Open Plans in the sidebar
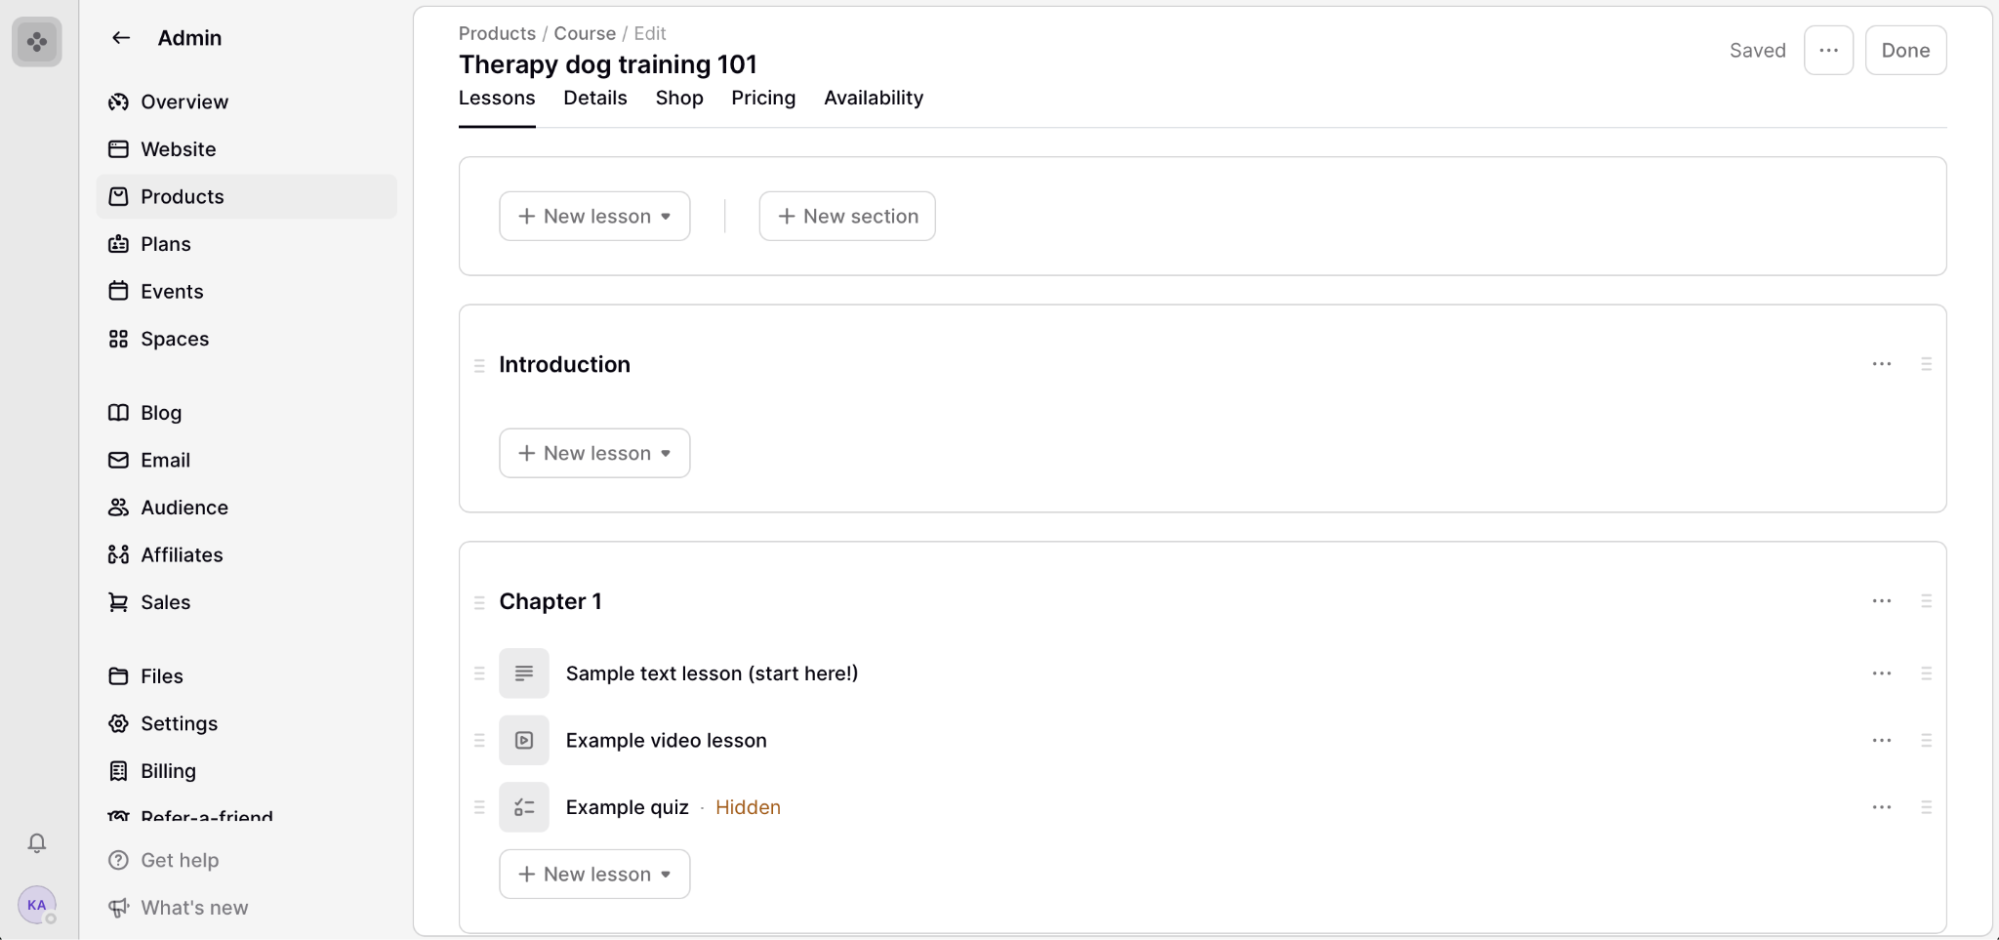The height and width of the screenshot is (940, 1999). click(x=246, y=244)
